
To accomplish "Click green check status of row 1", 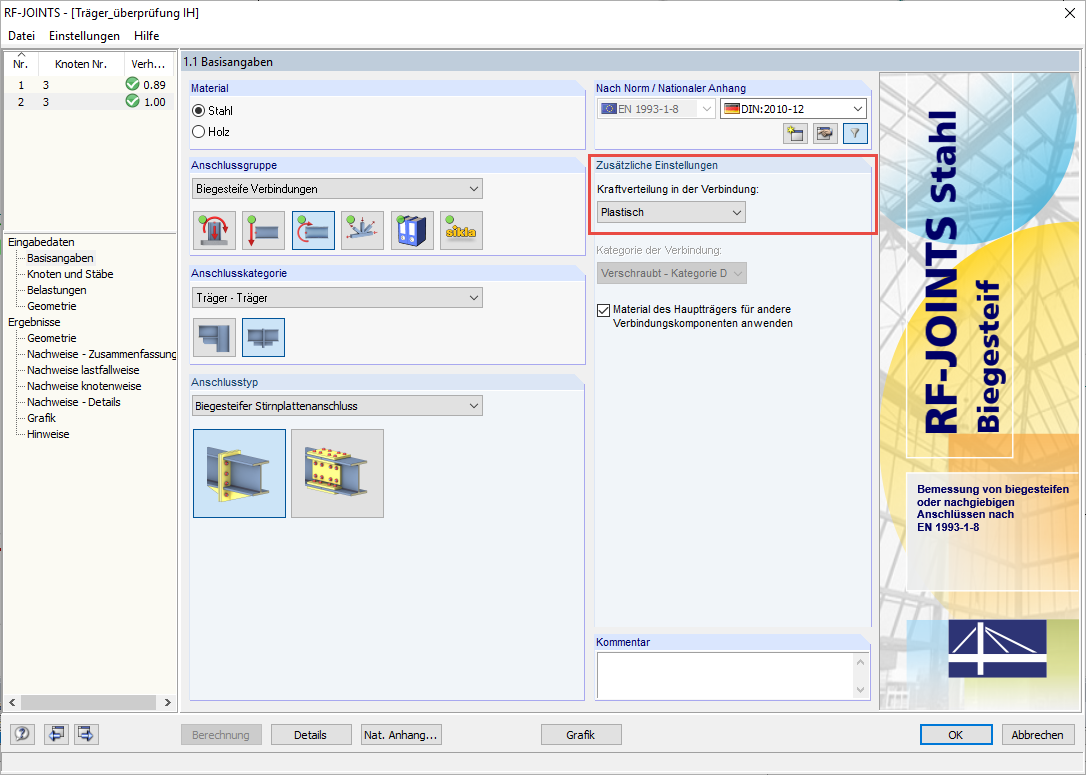I will [x=132, y=84].
